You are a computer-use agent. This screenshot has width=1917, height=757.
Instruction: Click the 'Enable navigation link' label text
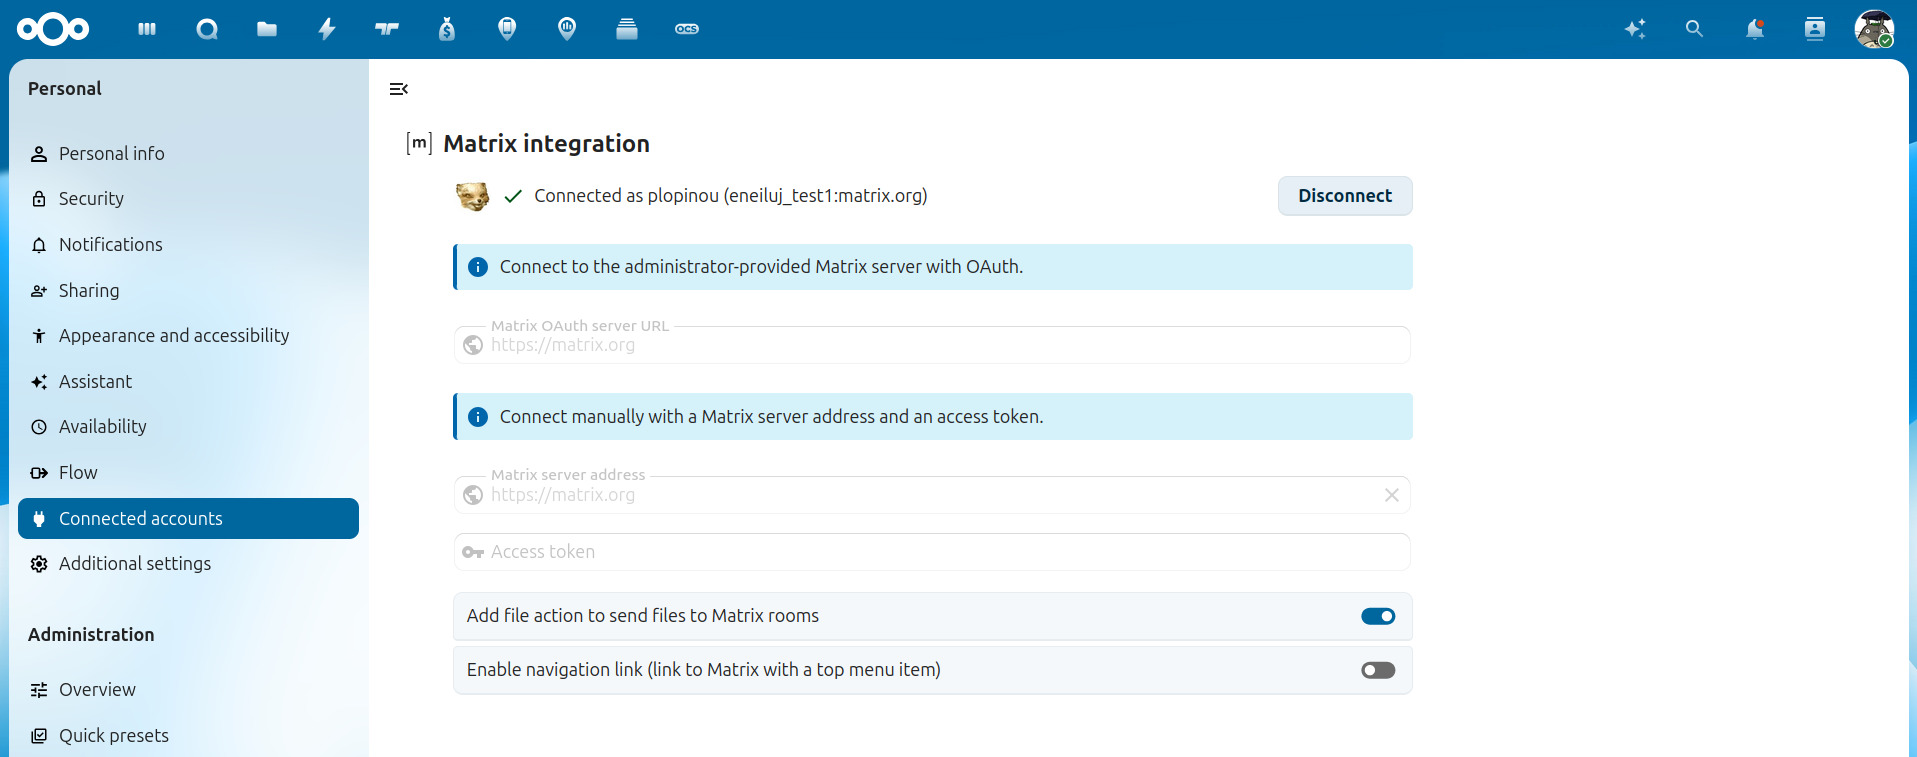tap(704, 670)
